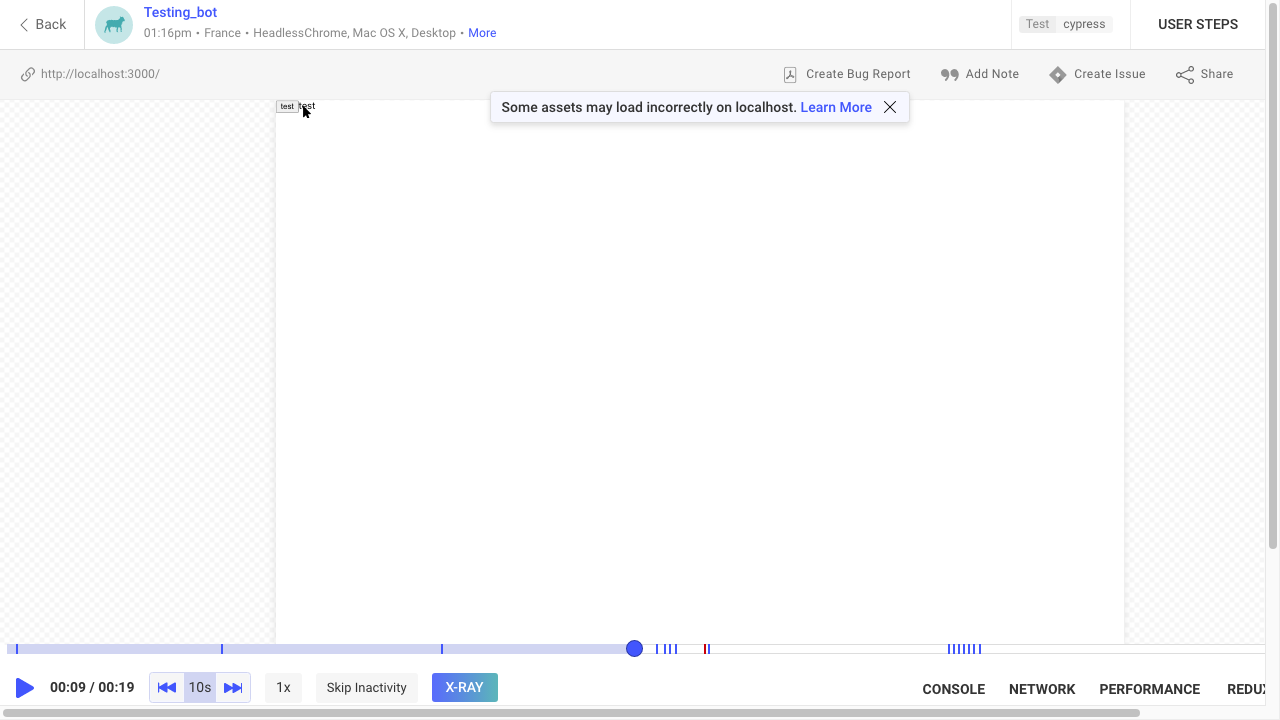Screen dimensions: 1280x720
Task: Toggle X-RAY mode
Action: click(x=464, y=688)
